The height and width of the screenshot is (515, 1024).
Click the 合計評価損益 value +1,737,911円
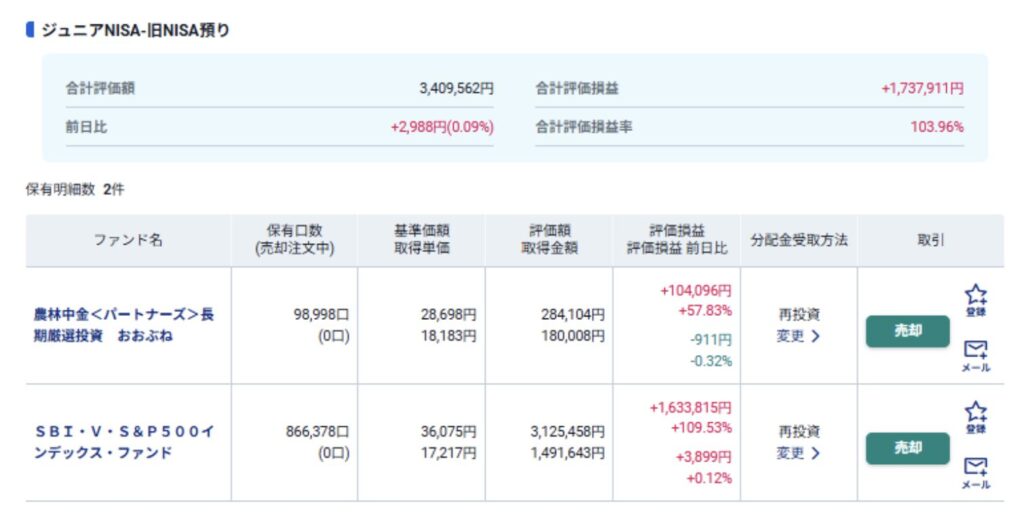pos(922,89)
